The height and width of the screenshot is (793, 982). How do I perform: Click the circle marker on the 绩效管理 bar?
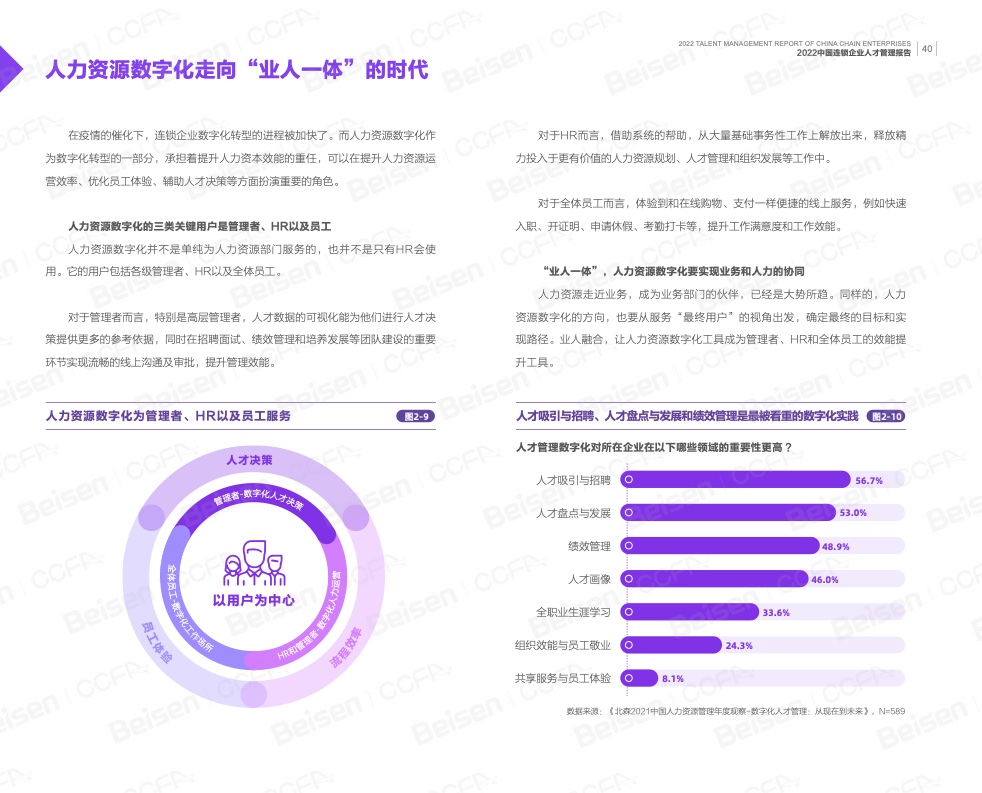[x=629, y=546]
